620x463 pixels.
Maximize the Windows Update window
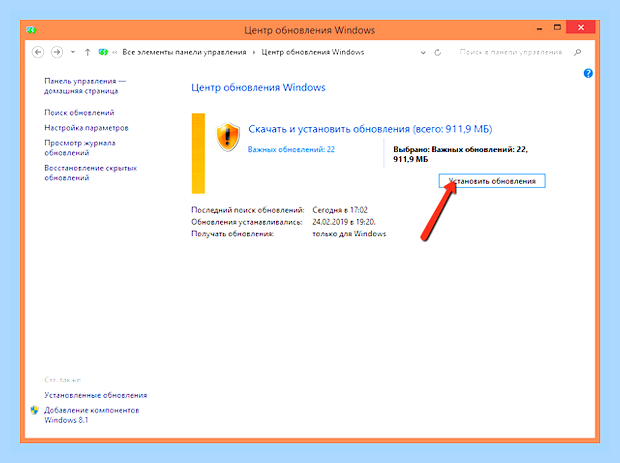click(x=557, y=28)
